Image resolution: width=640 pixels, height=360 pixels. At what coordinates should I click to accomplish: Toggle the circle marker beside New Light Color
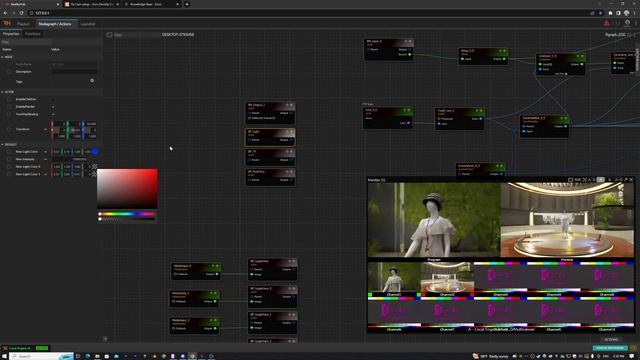pyautogui.click(x=9, y=152)
